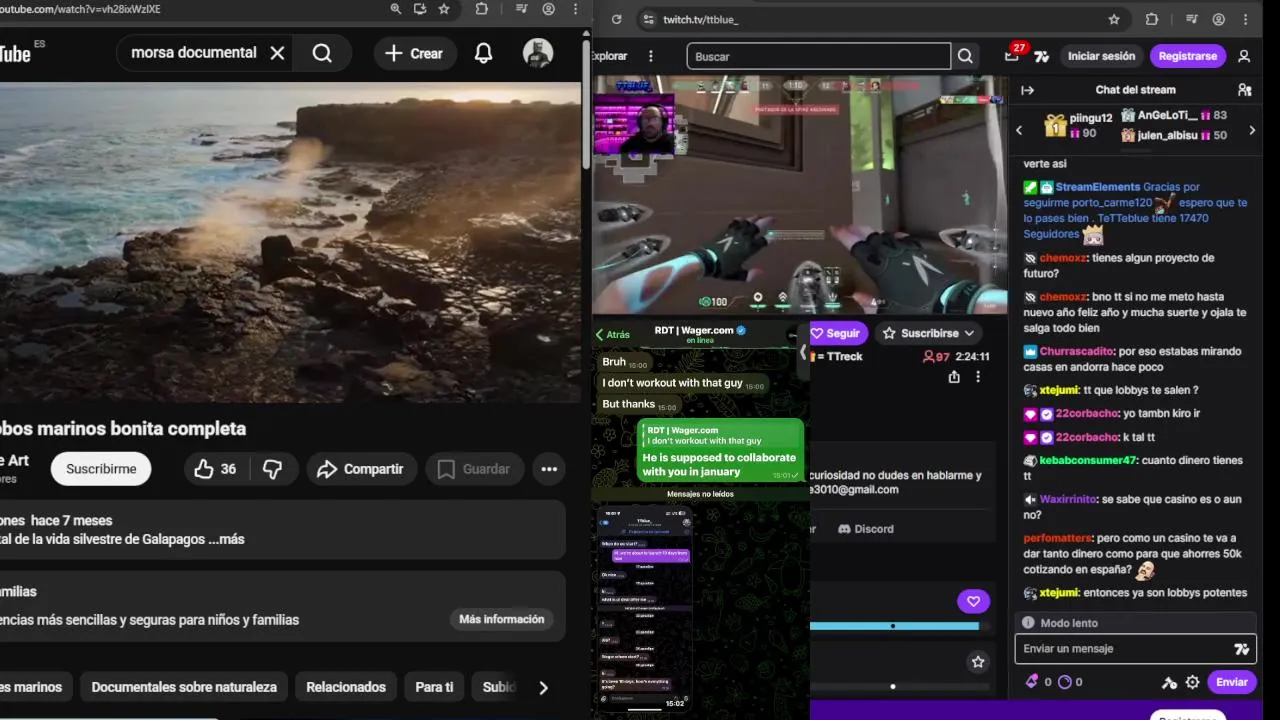Click Más información in the YouTube notice
Image resolution: width=1280 pixels, height=720 pixels.
[502, 619]
